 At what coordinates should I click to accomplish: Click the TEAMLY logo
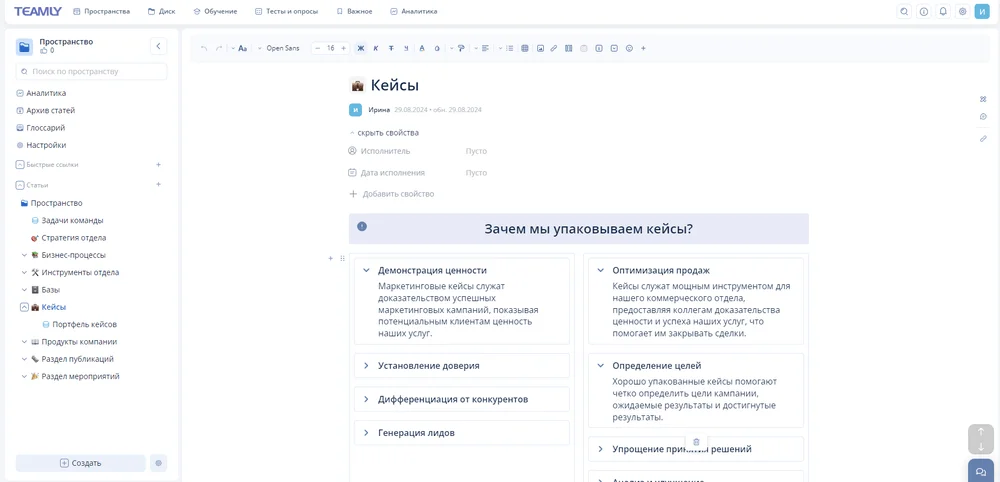(38, 11)
